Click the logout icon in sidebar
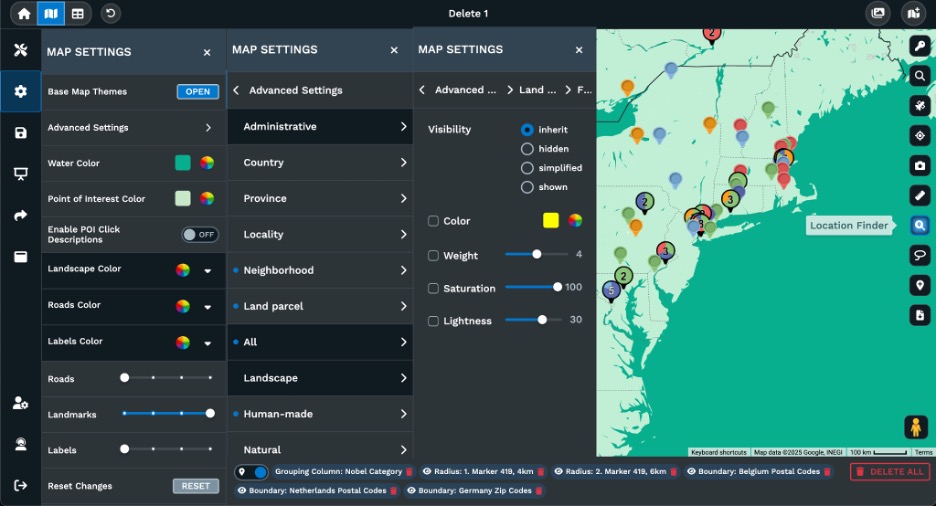The width and height of the screenshot is (936, 506). tap(20, 485)
